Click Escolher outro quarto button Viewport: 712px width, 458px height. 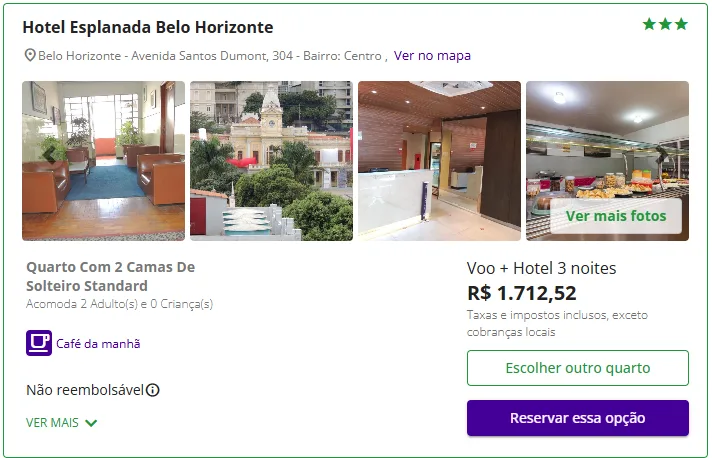pyautogui.click(x=577, y=368)
